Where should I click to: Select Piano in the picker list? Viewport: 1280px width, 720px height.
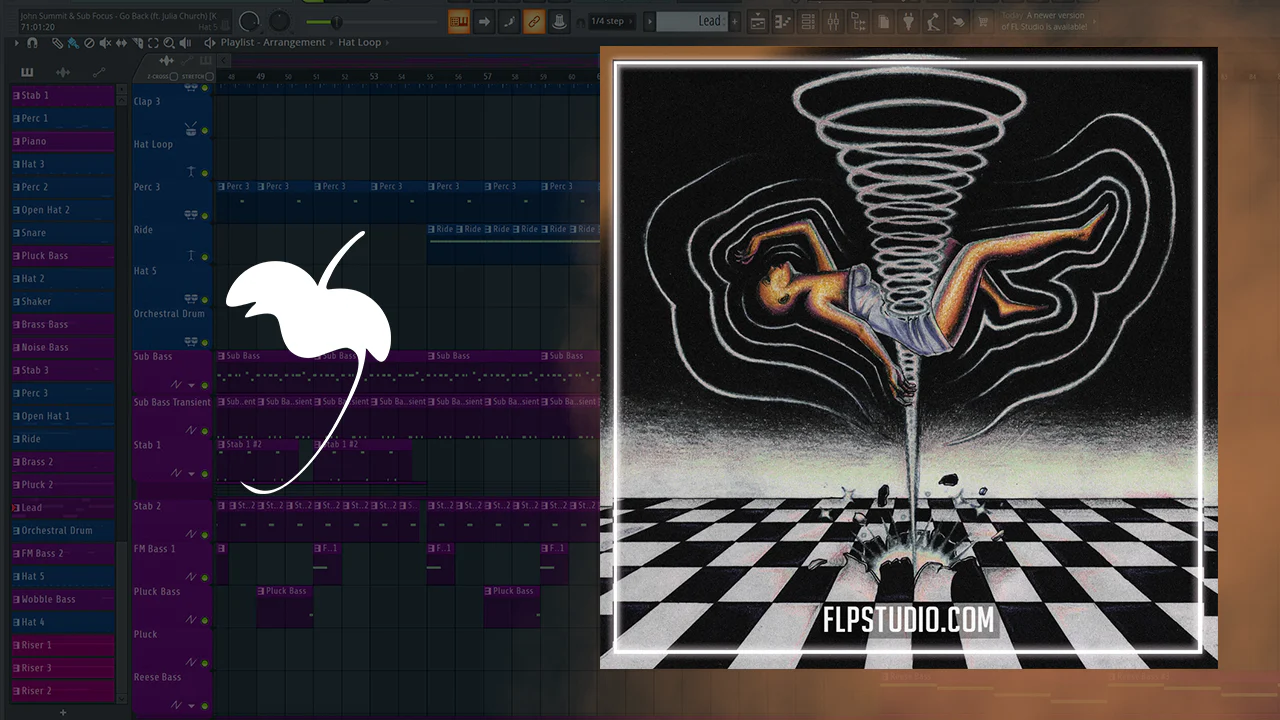pos(62,141)
